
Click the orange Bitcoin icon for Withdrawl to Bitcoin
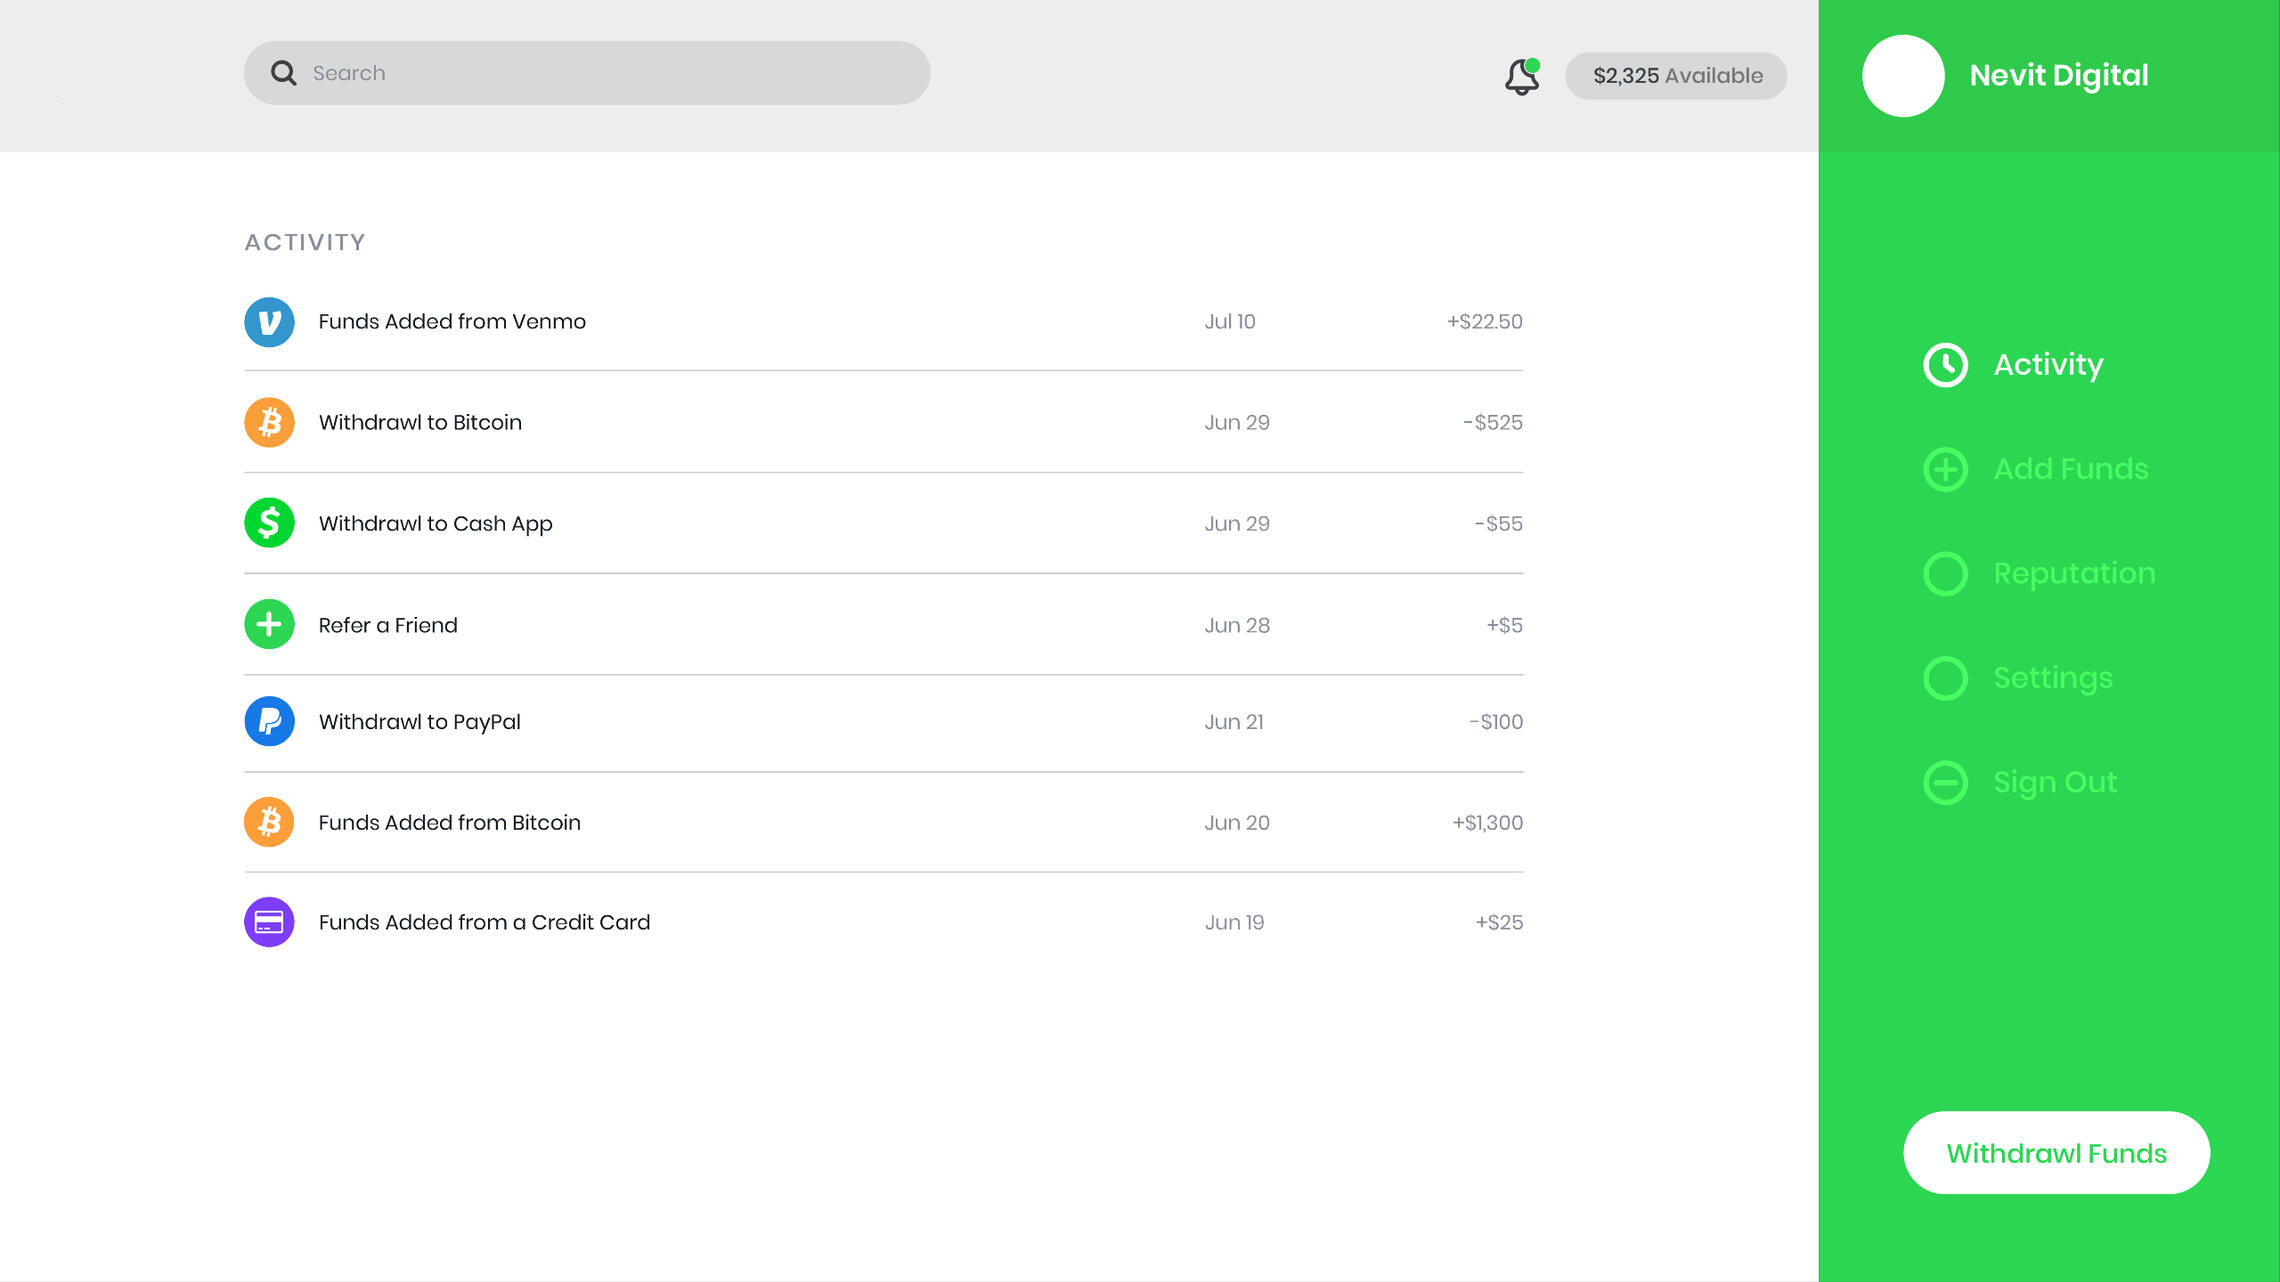tap(269, 422)
